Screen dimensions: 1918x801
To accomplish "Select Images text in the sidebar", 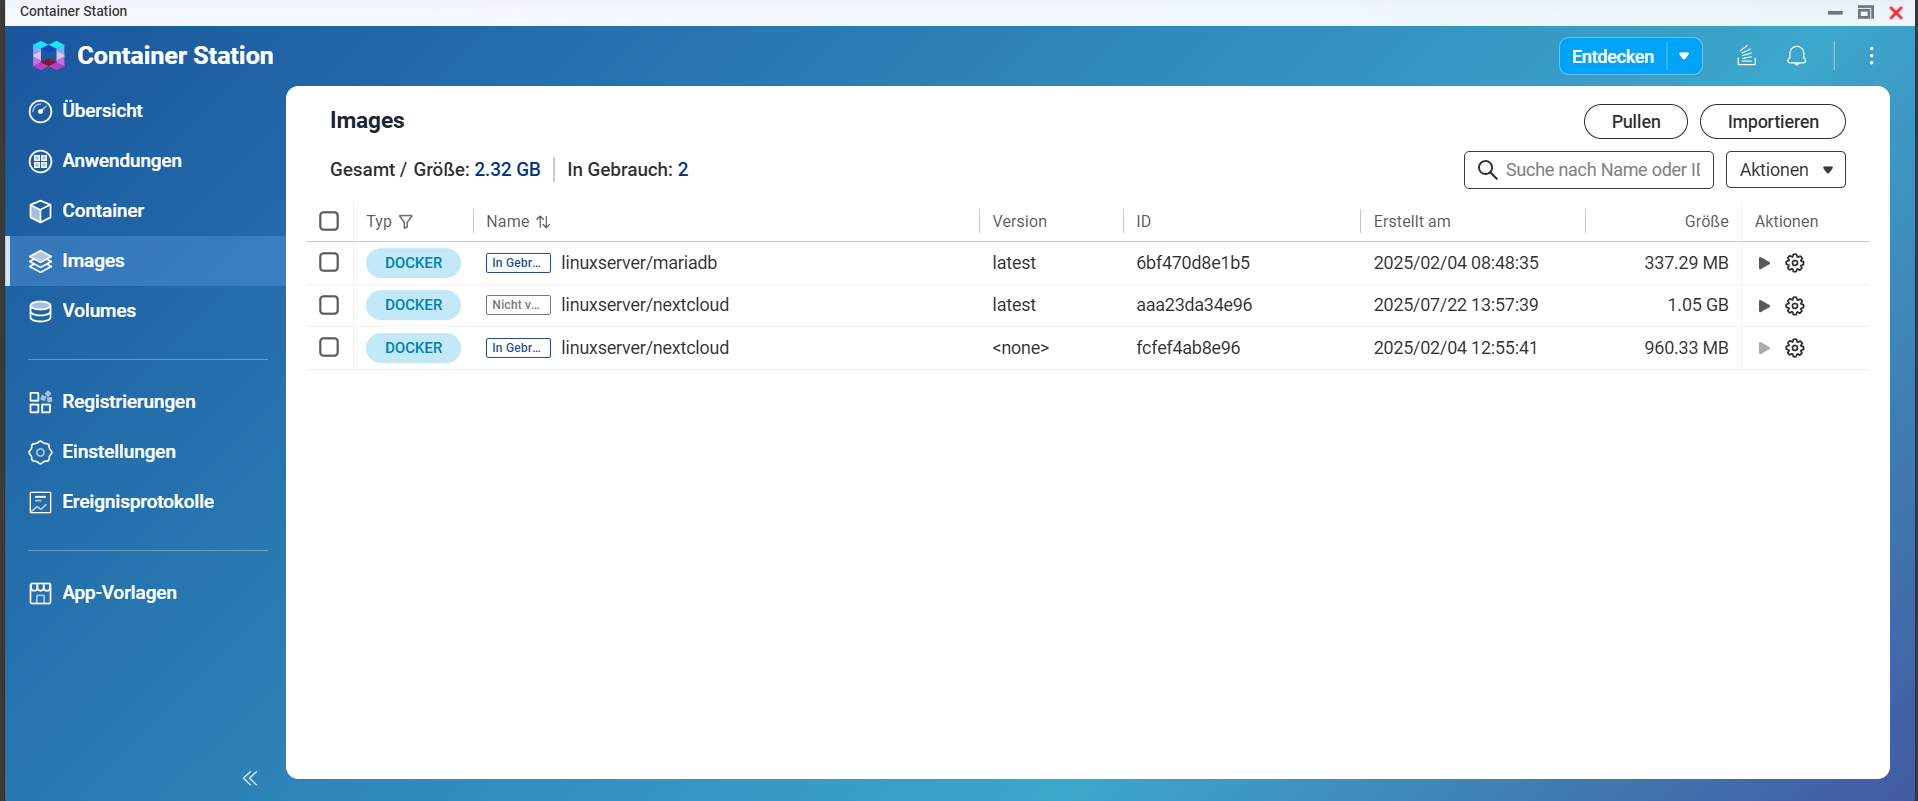I will (93, 261).
